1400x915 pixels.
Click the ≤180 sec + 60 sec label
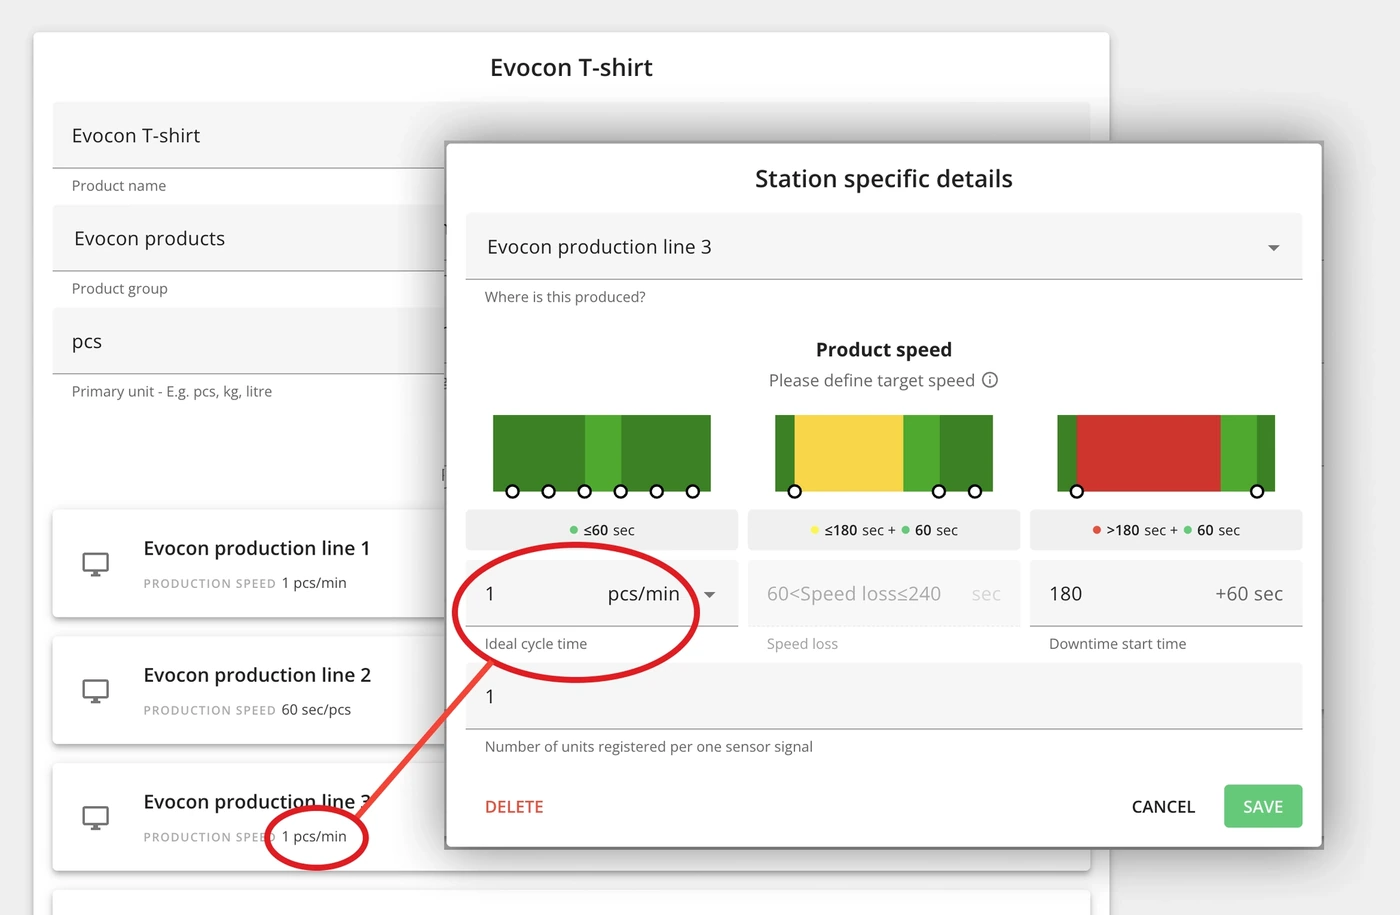point(884,530)
